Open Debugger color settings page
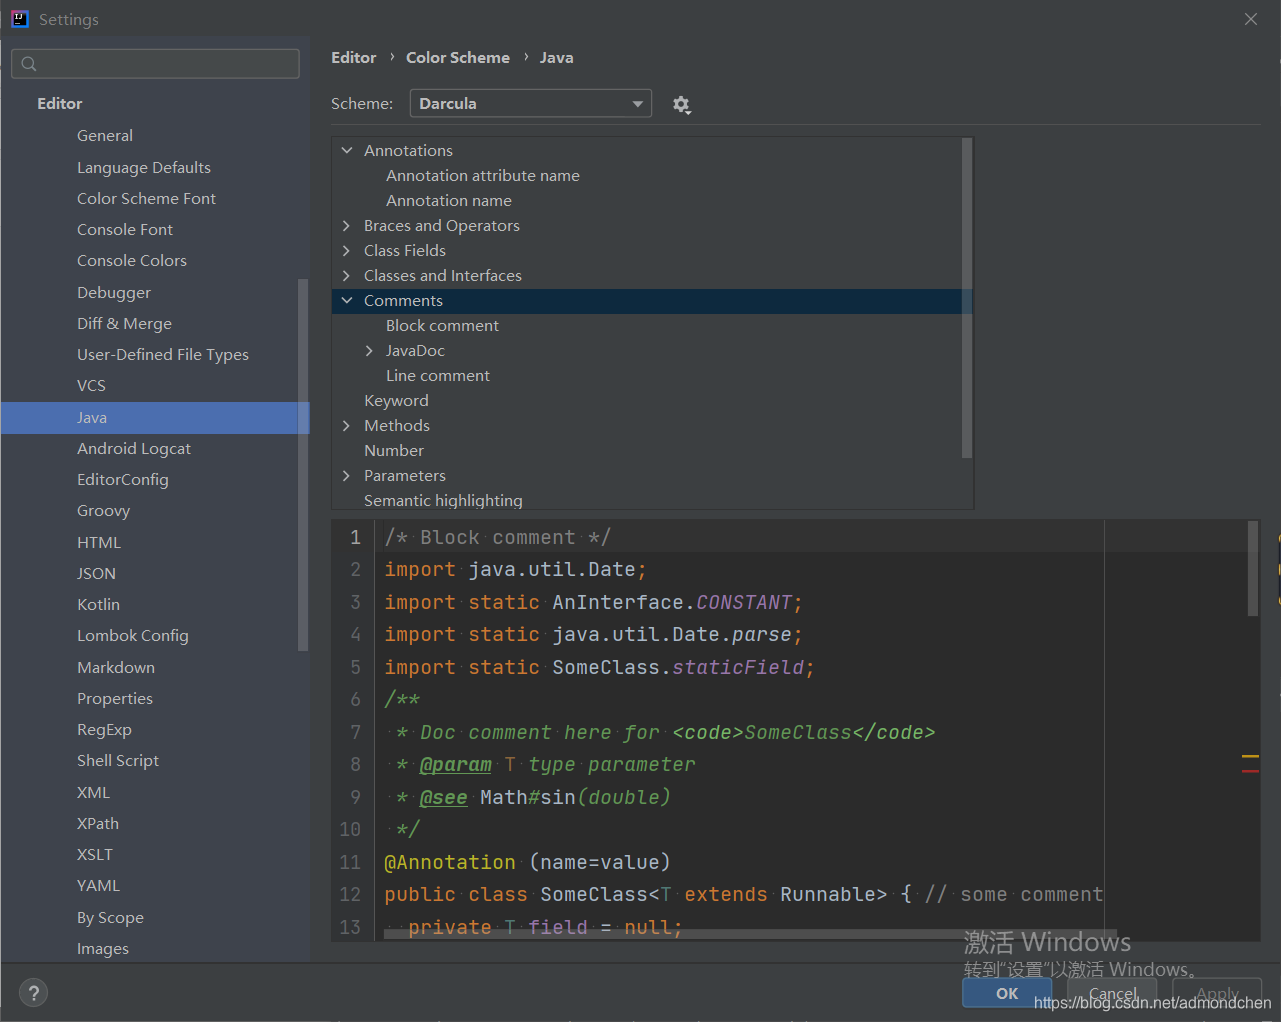The height and width of the screenshot is (1022, 1281). tap(114, 292)
